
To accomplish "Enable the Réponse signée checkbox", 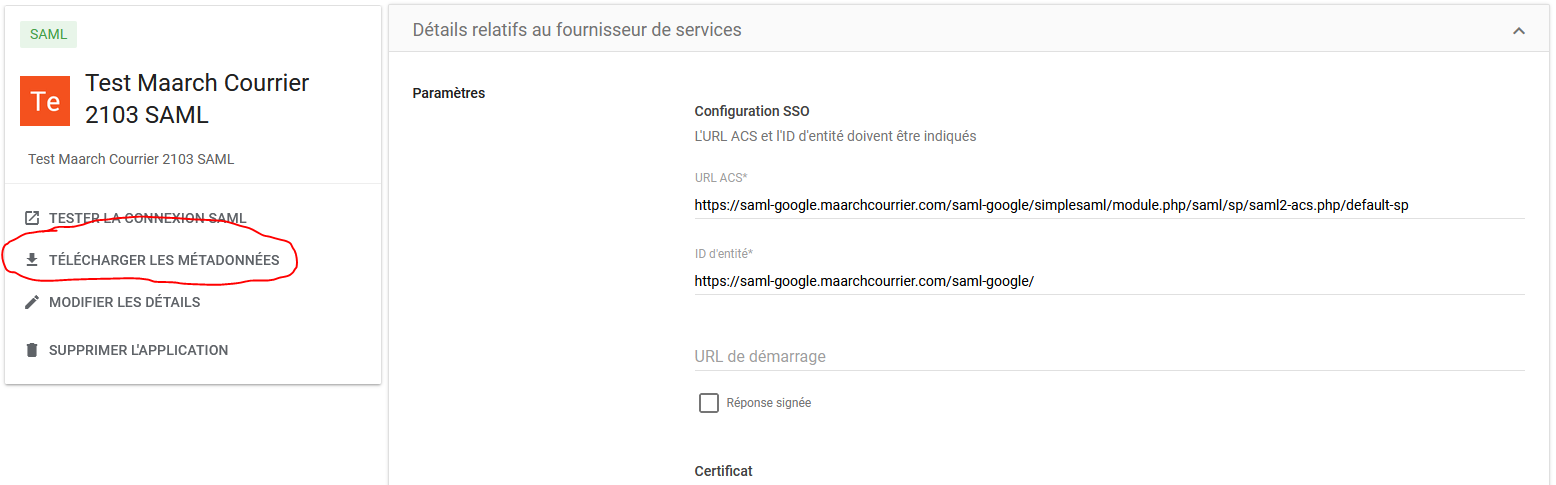I will click(x=709, y=403).
